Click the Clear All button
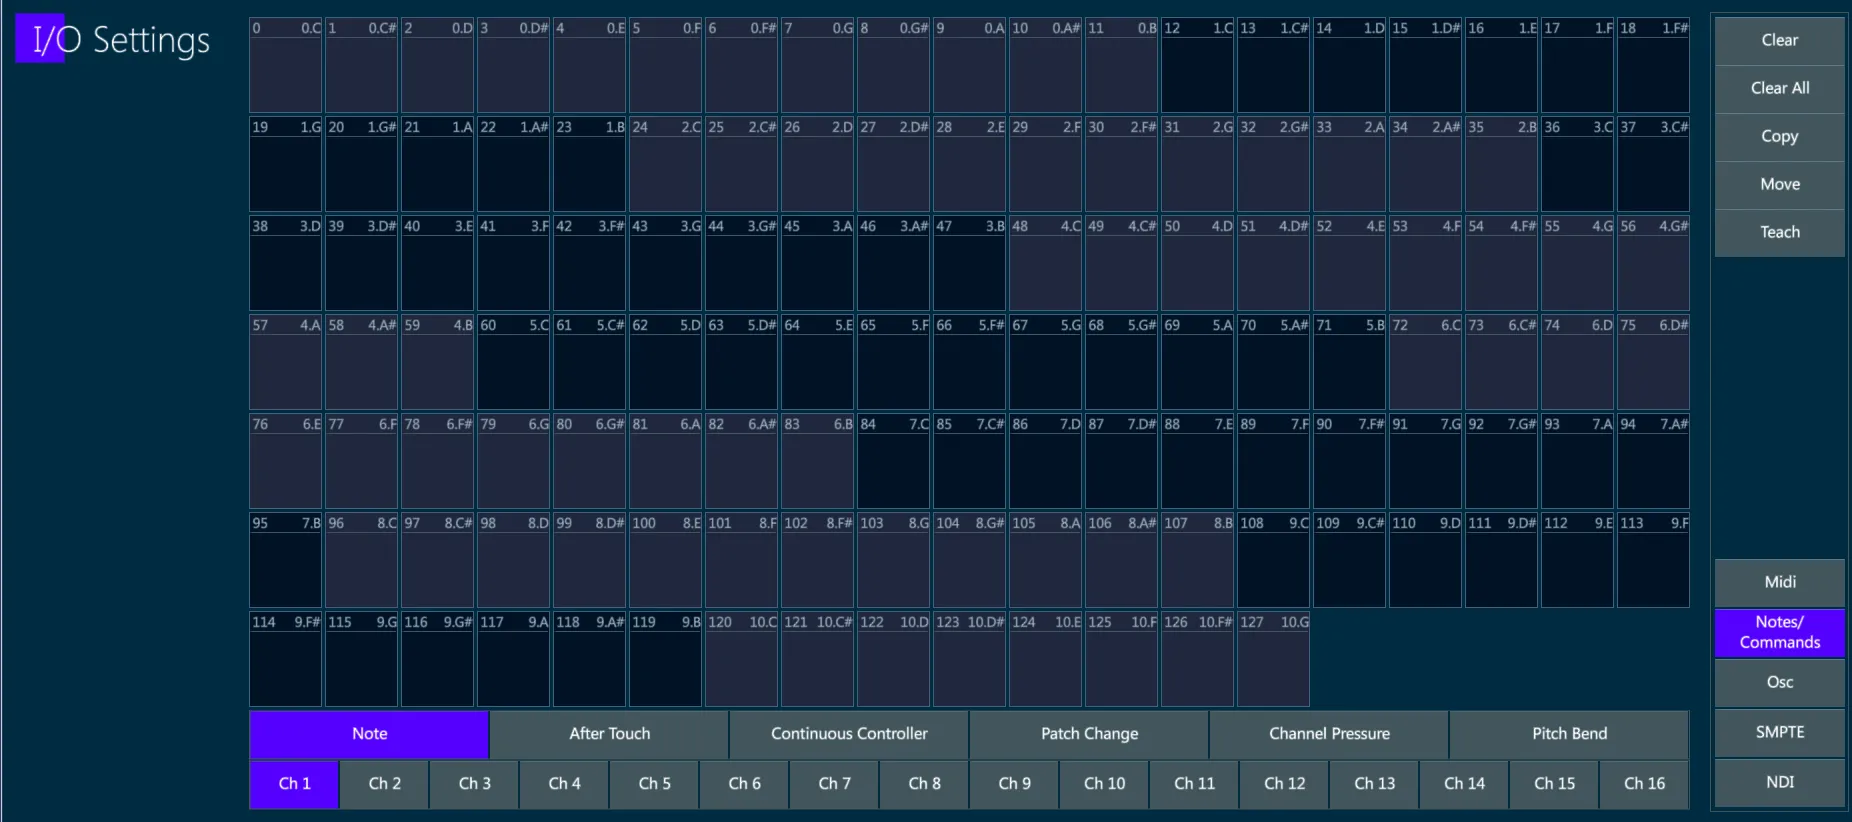Viewport: 1852px width, 822px height. tap(1779, 89)
